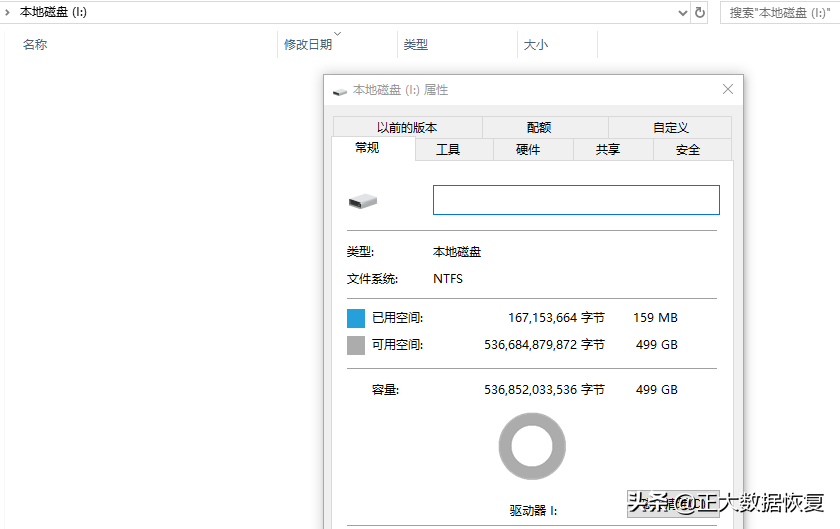840x529 pixels.
Task: Sort files by 类型 column header
Action: [416, 44]
